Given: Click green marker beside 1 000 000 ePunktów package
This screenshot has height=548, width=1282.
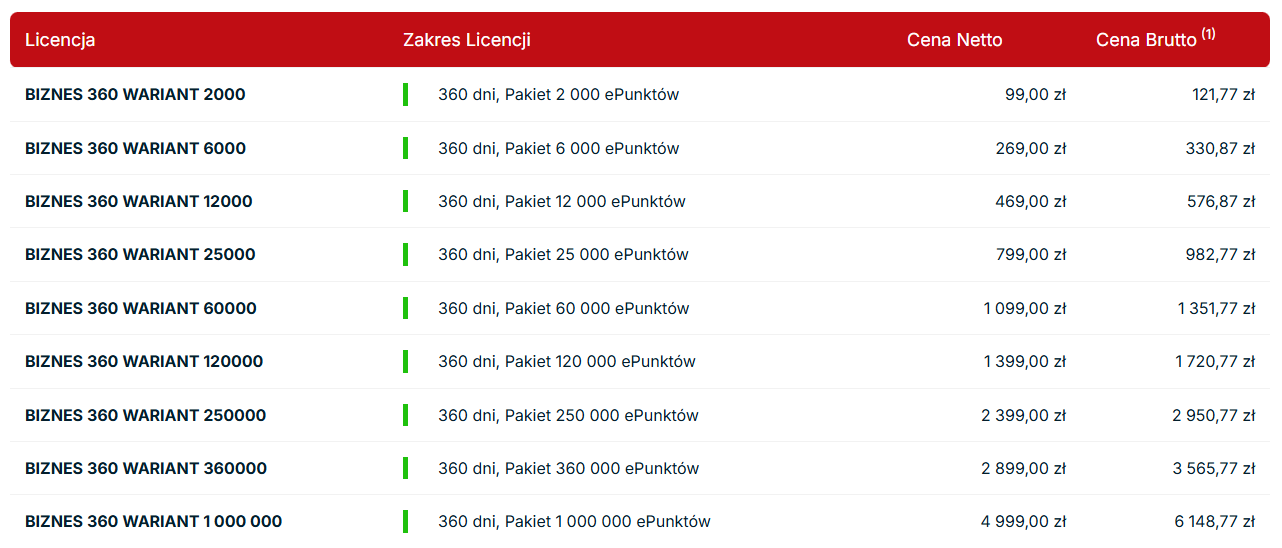Looking at the screenshot, I should click(x=405, y=522).
